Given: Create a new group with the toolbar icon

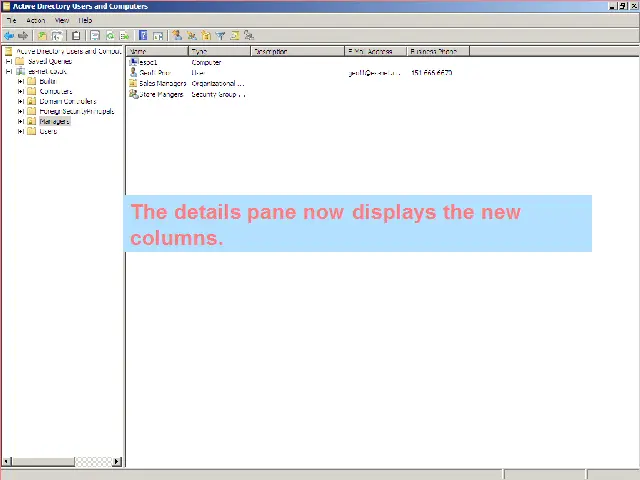Looking at the screenshot, I should (191, 36).
